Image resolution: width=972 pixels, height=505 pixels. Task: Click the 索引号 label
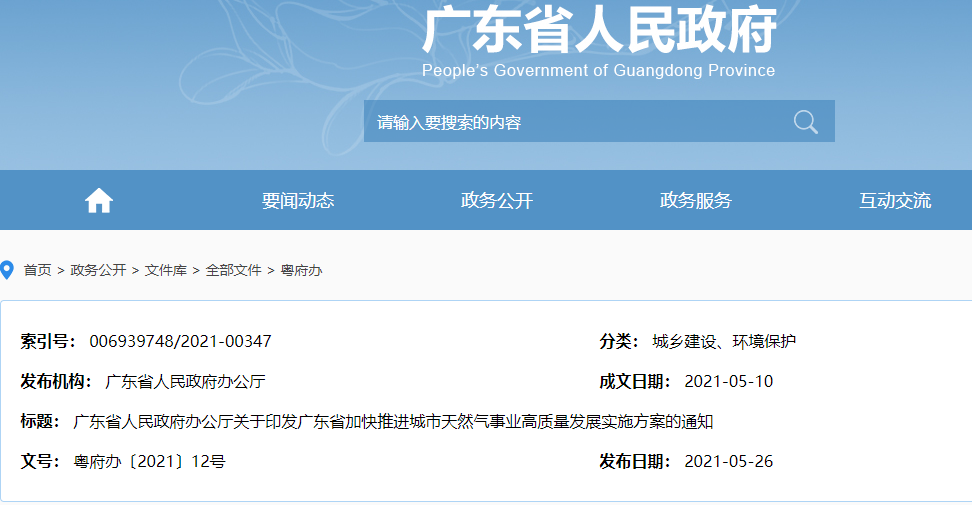(48, 341)
